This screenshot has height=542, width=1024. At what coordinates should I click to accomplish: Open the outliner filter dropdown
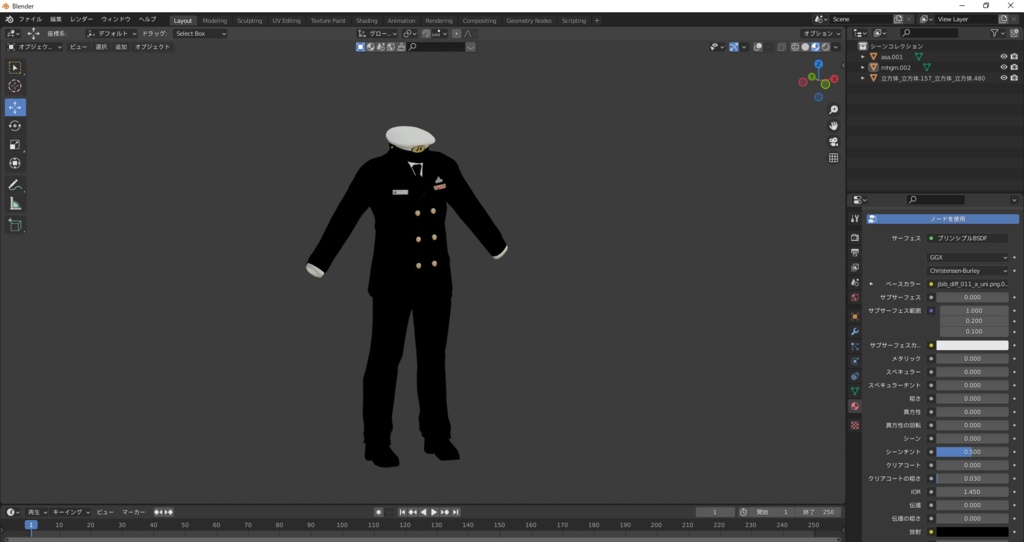(x=997, y=33)
